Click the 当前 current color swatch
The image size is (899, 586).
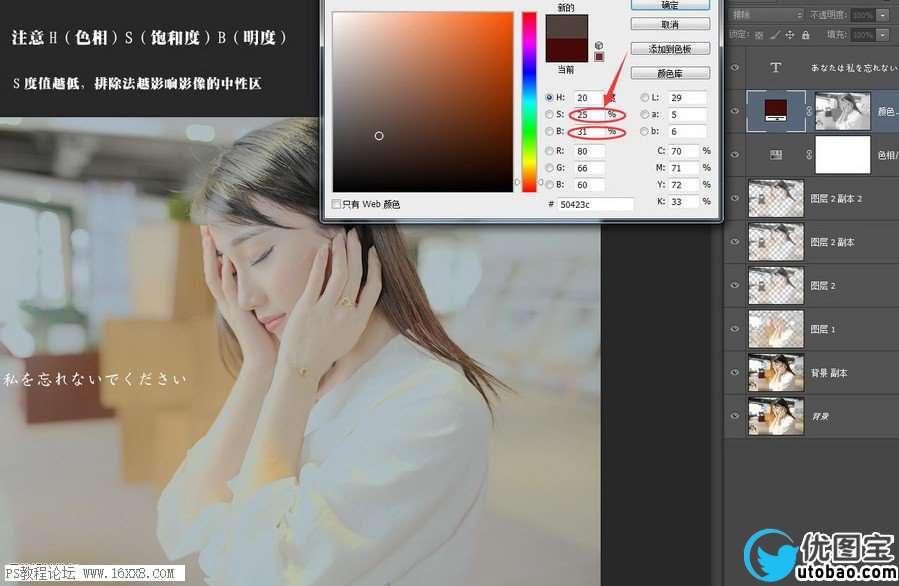click(x=566, y=50)
